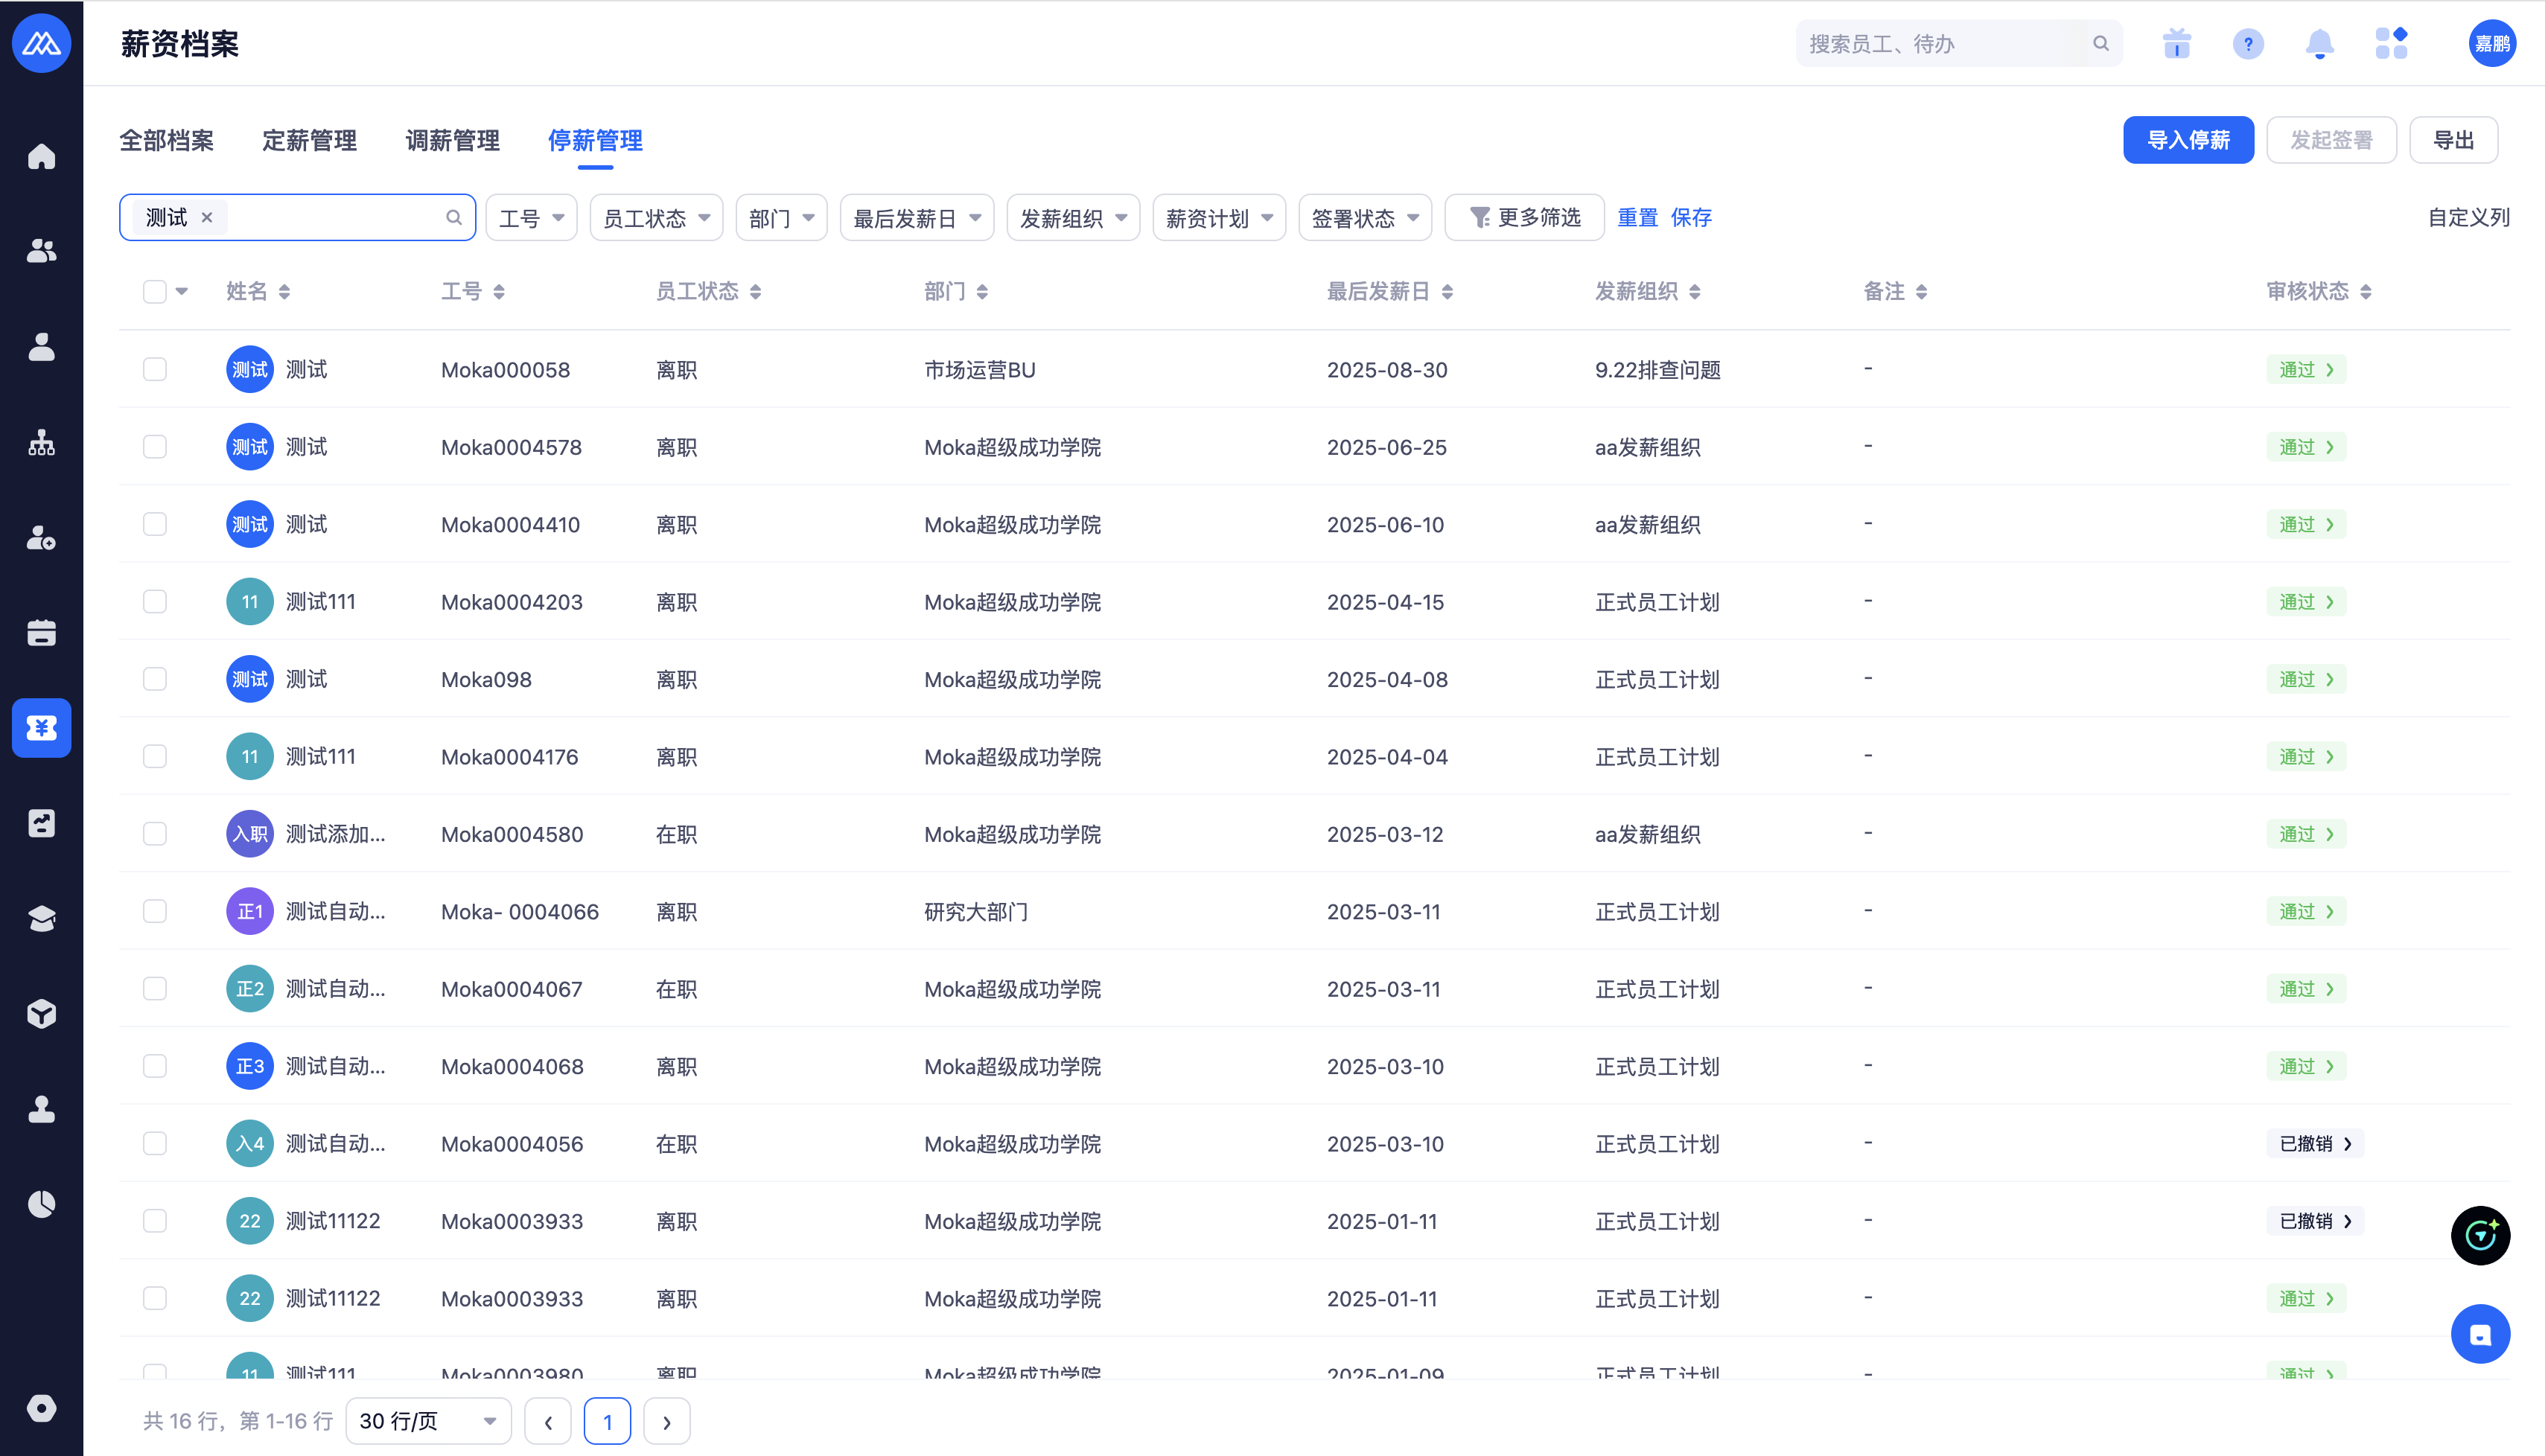Expand the 员工状态 filter dropdown
Image resolution: width=2545 pixels, height=1456 pixels.
656,218
